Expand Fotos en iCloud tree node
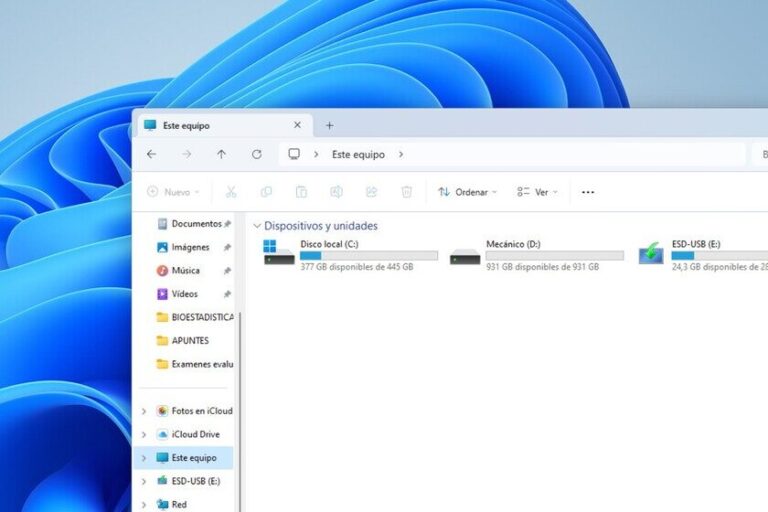 tap(144, 411)
